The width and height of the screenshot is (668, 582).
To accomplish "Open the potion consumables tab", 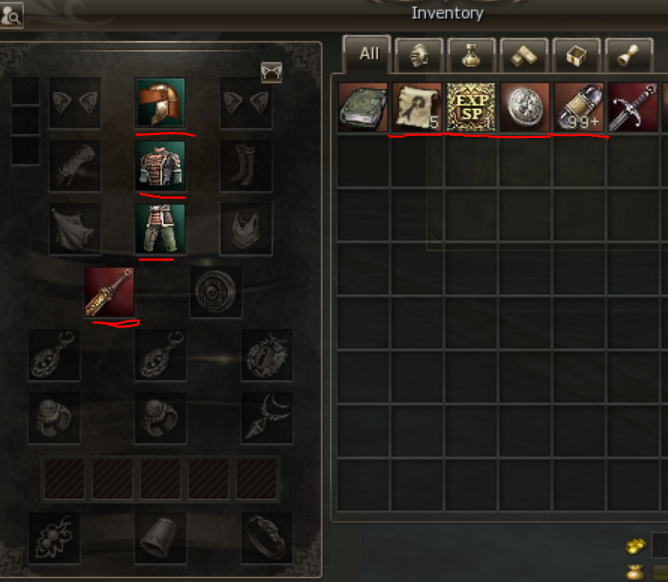I will click(x=472, y=55).
